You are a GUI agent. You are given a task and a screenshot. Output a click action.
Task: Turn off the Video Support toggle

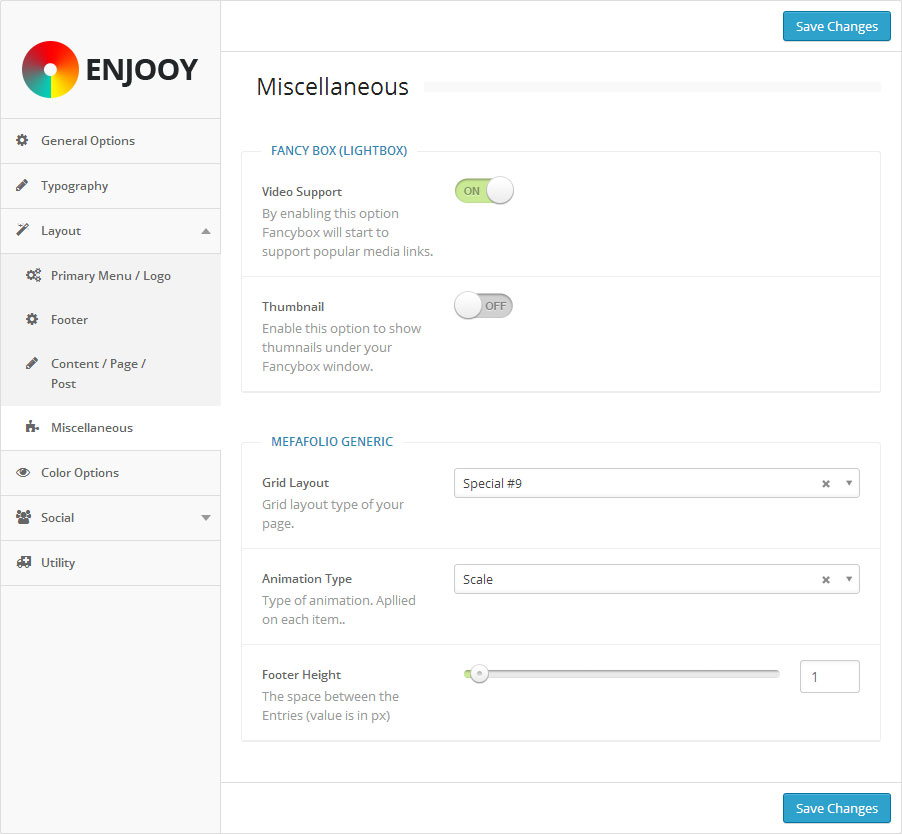(x=484, y=191)
